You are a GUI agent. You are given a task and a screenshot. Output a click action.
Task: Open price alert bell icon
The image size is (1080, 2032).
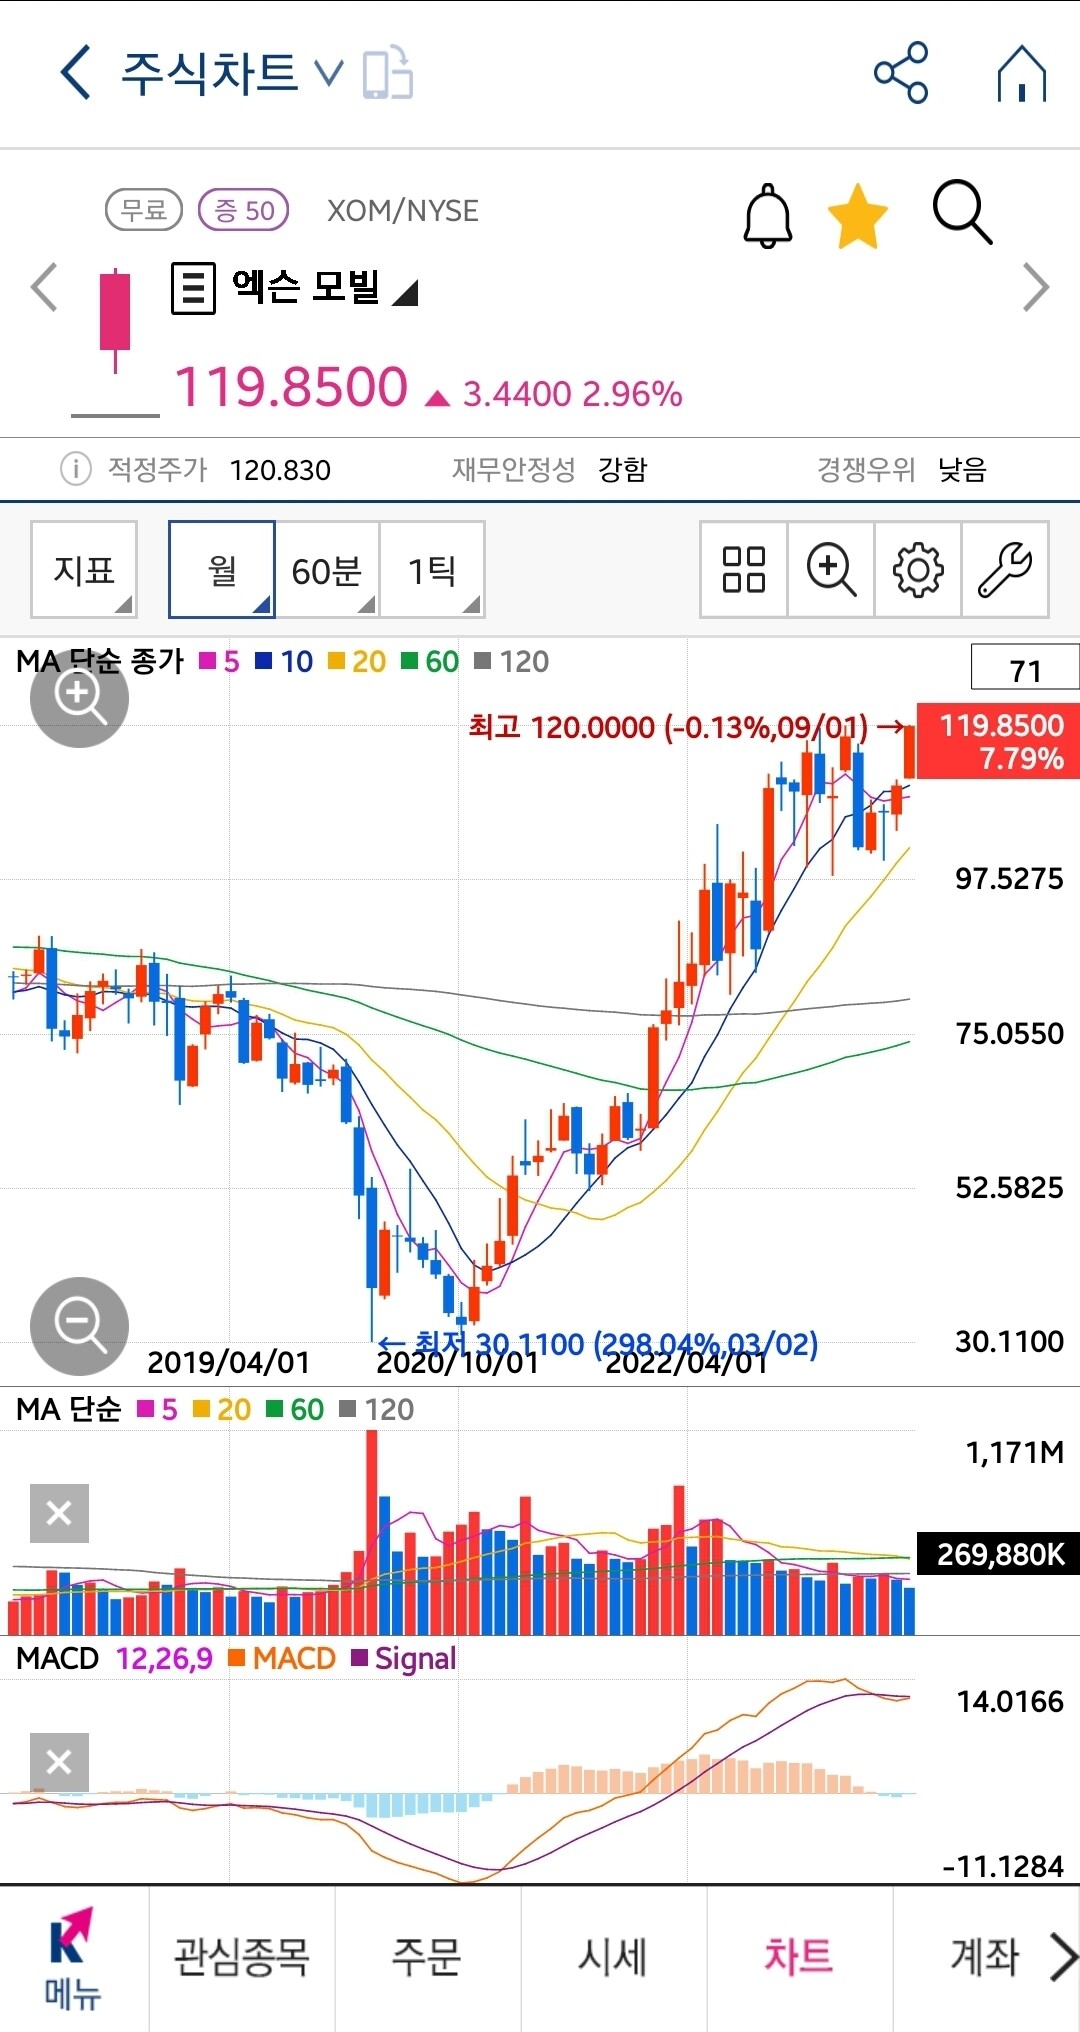[x=767, y=215]
